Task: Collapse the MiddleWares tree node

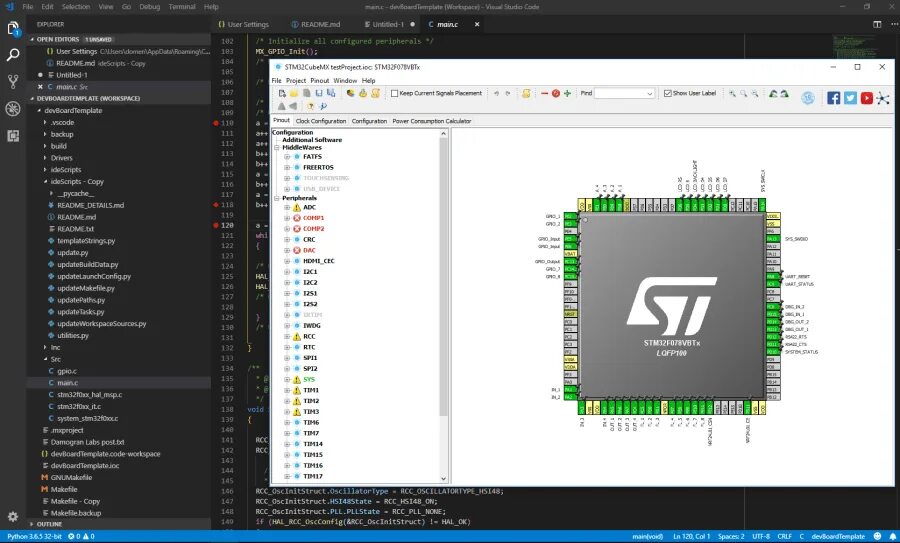Action: (x=277, y=148)
